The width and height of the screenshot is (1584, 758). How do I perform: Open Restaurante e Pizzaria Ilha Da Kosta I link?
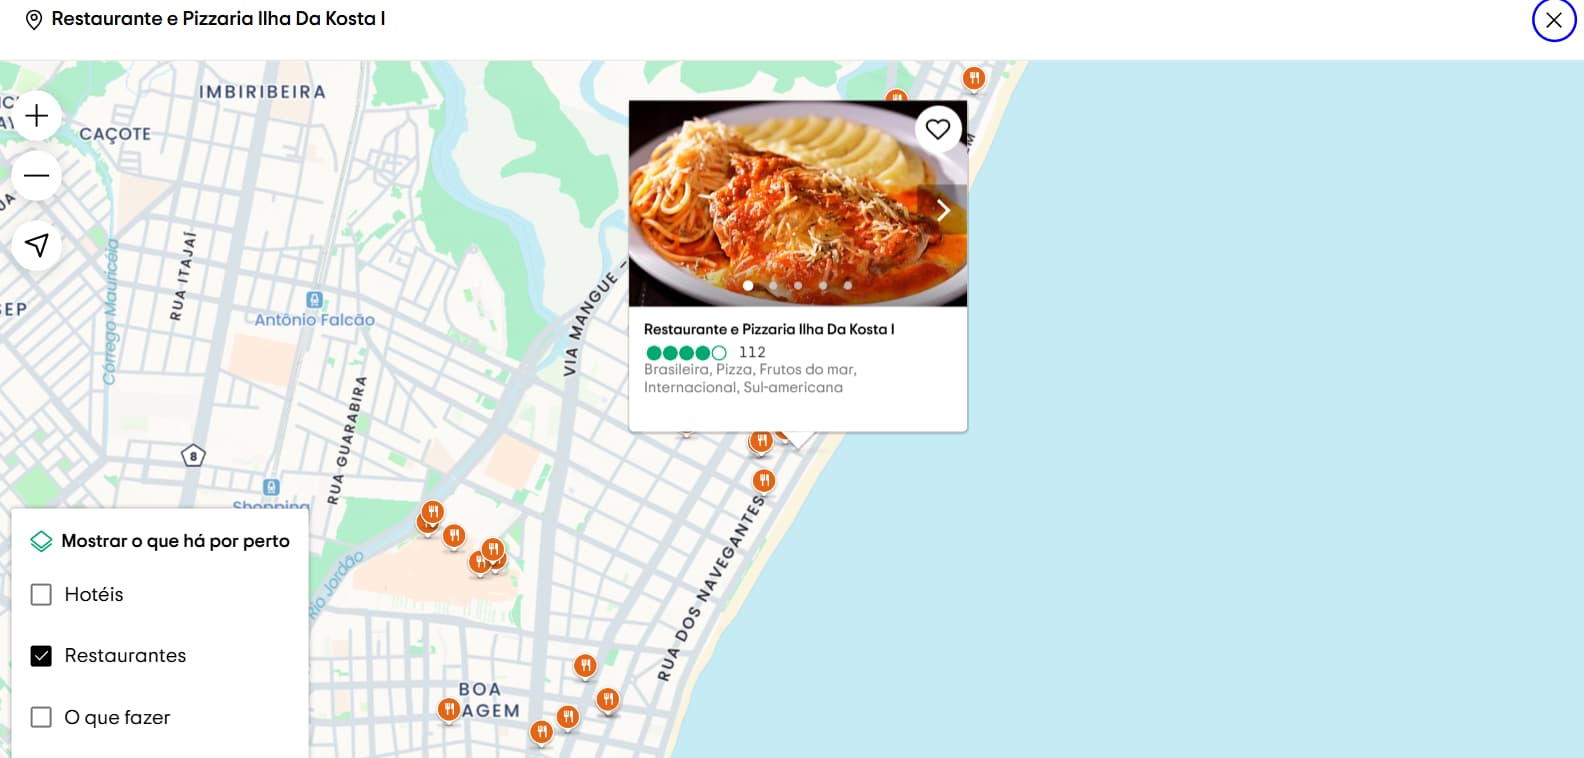coord(769,329)
